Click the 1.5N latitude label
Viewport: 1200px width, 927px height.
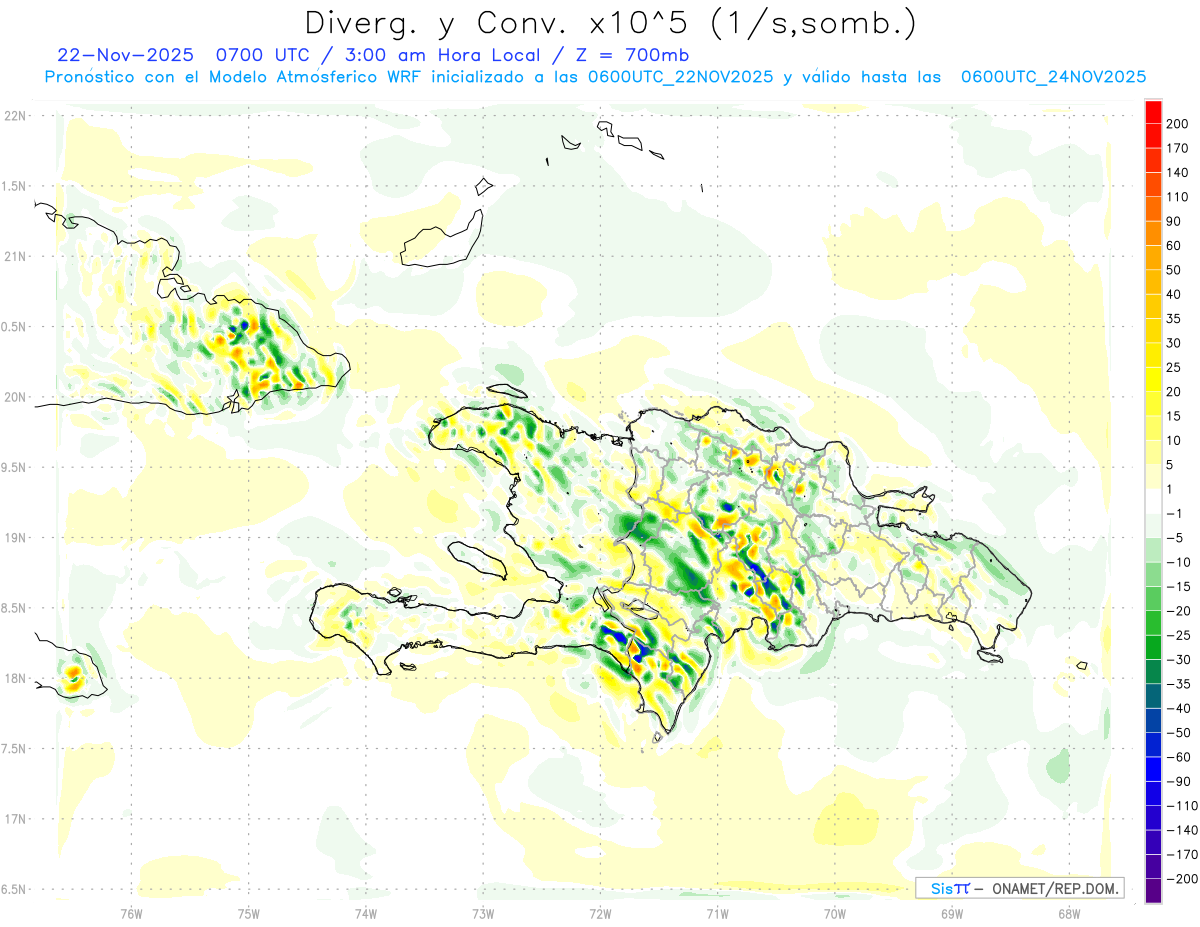pos(14,186)
